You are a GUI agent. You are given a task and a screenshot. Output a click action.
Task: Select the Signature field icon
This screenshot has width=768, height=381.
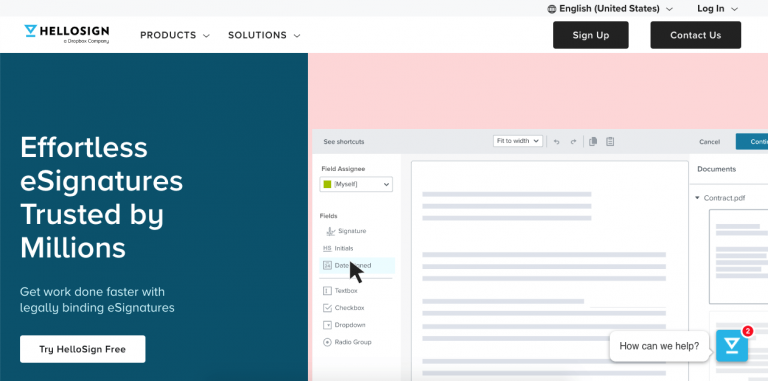[x=331, y=231]
